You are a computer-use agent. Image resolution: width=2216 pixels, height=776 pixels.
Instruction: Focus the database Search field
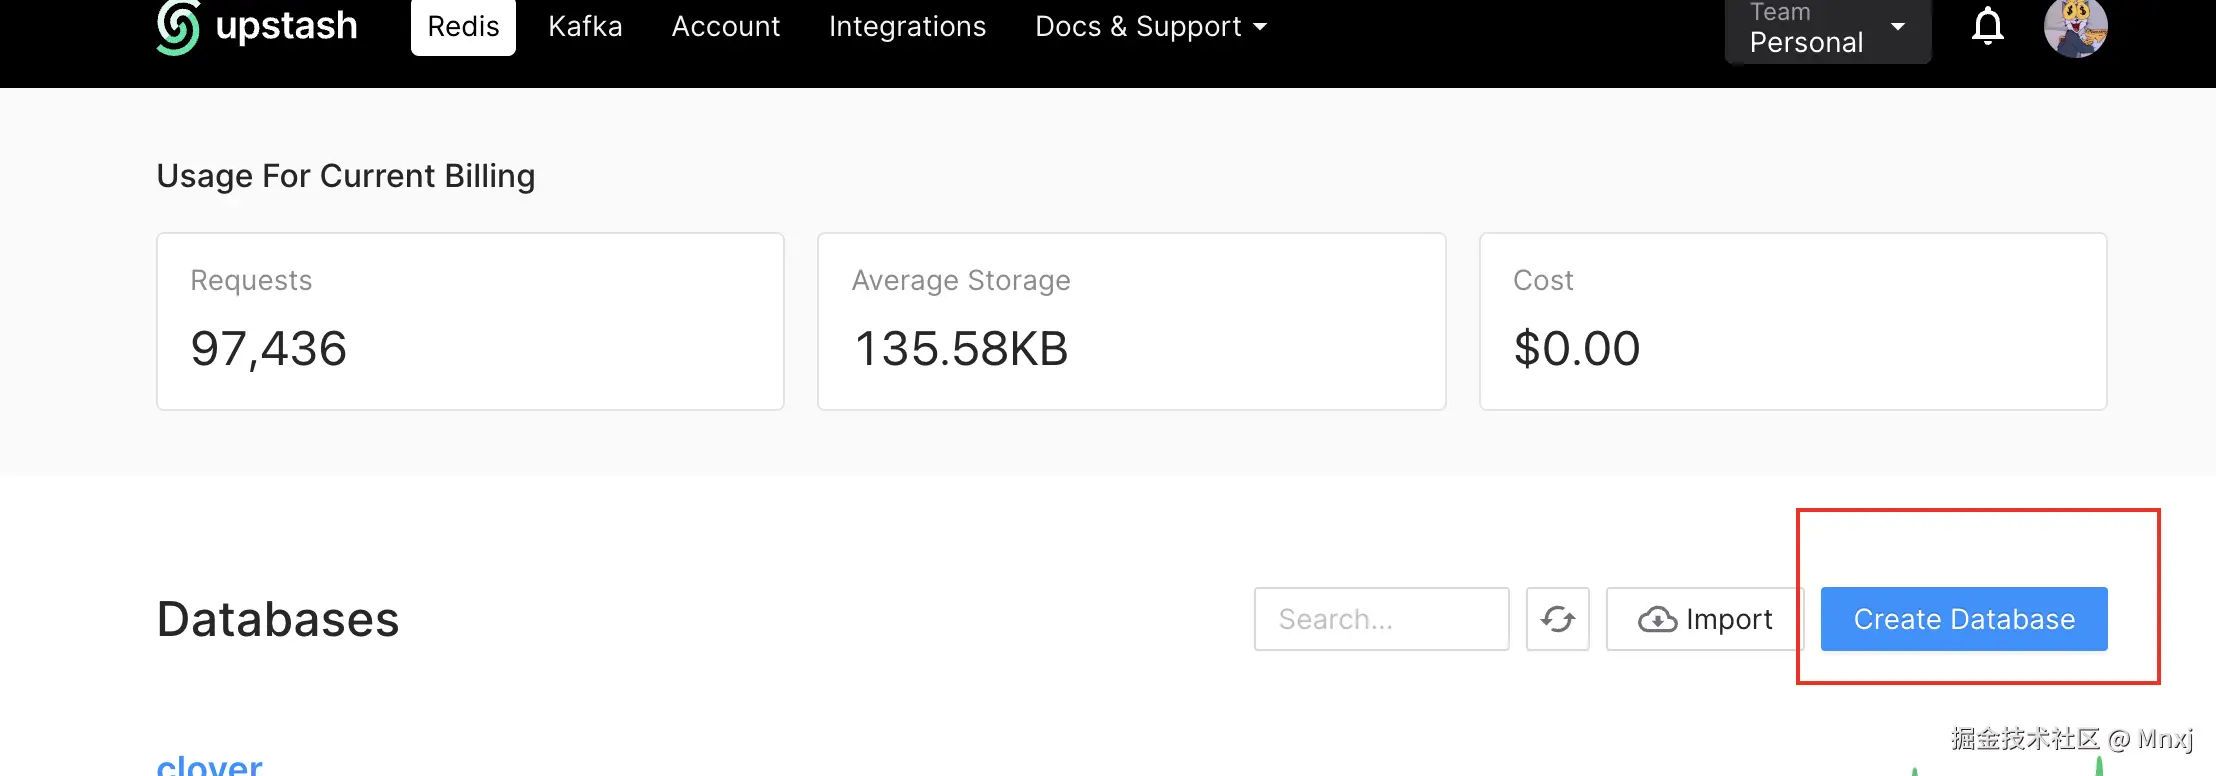1381,619
